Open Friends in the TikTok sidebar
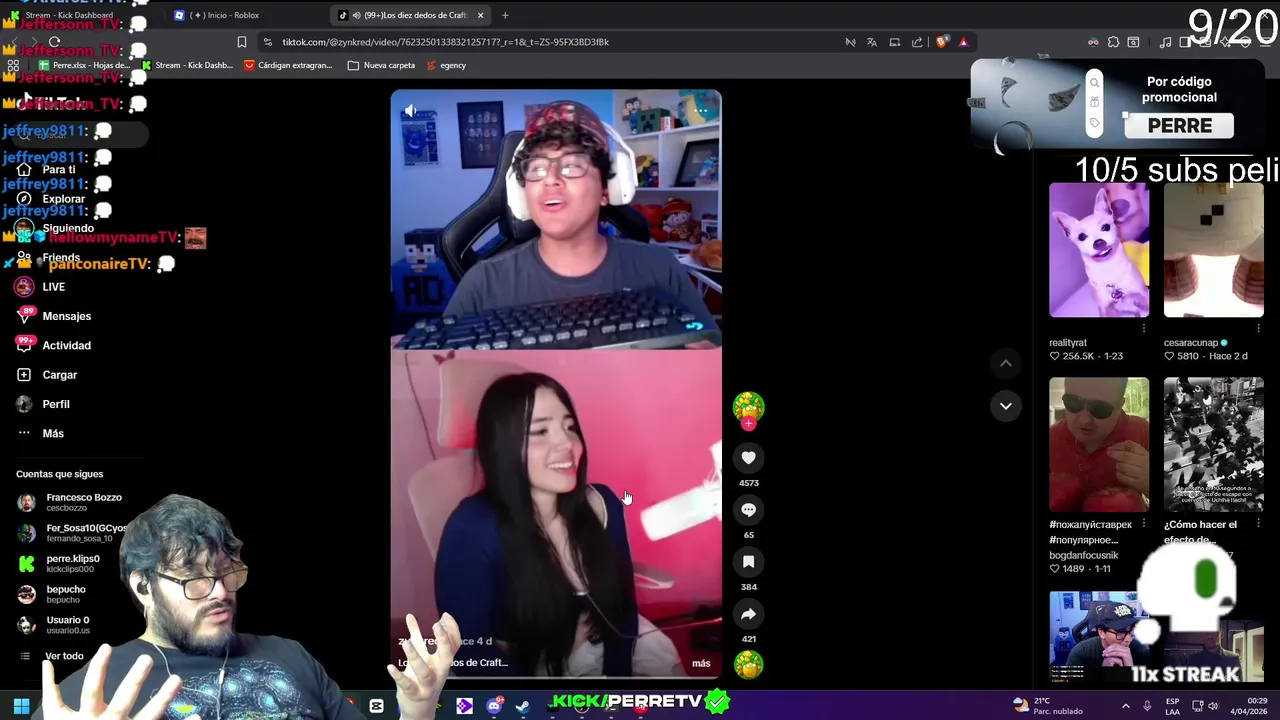The width and height of the screenshot is (1280, 720). click(x=61, y=257)
